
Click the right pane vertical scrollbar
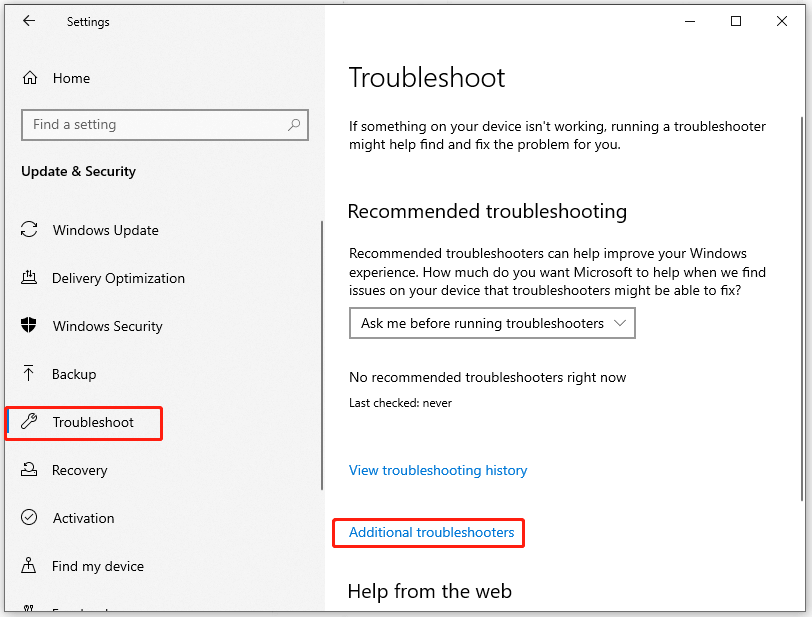(804, 300)
